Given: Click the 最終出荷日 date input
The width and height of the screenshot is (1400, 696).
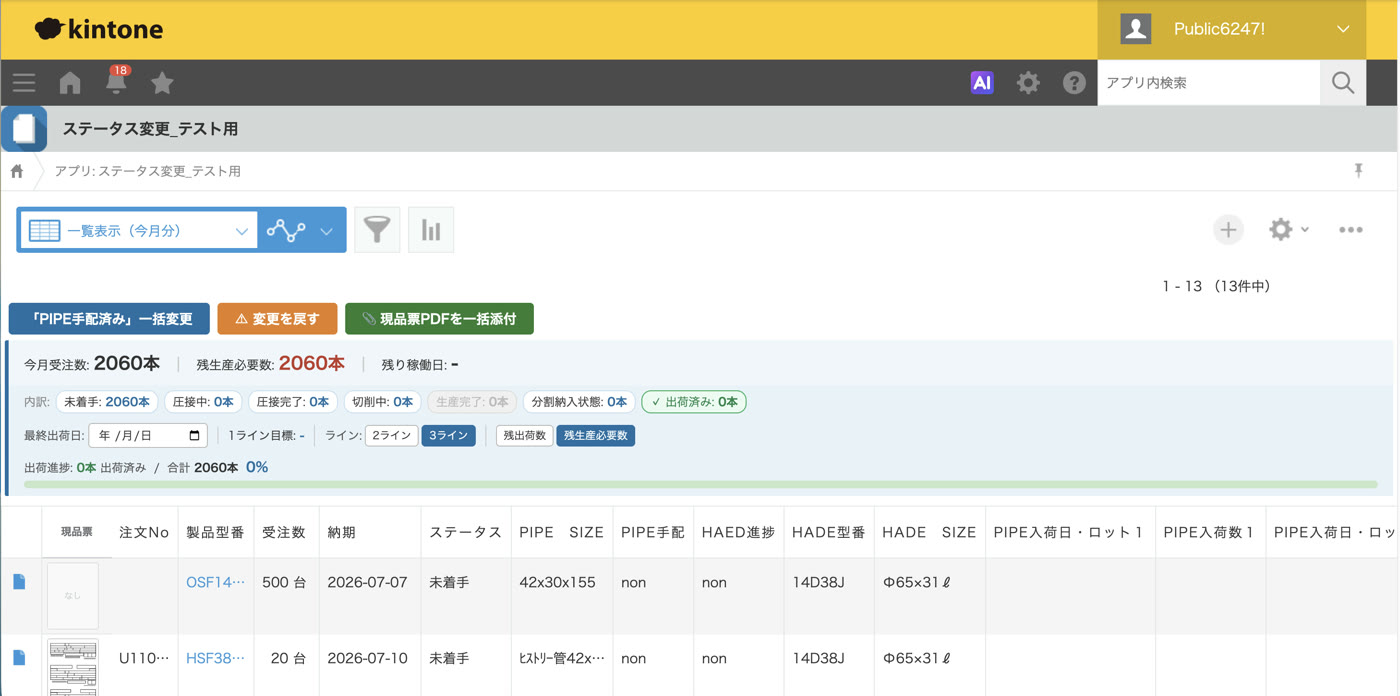Looking at the screenshot, I should 148,436.
